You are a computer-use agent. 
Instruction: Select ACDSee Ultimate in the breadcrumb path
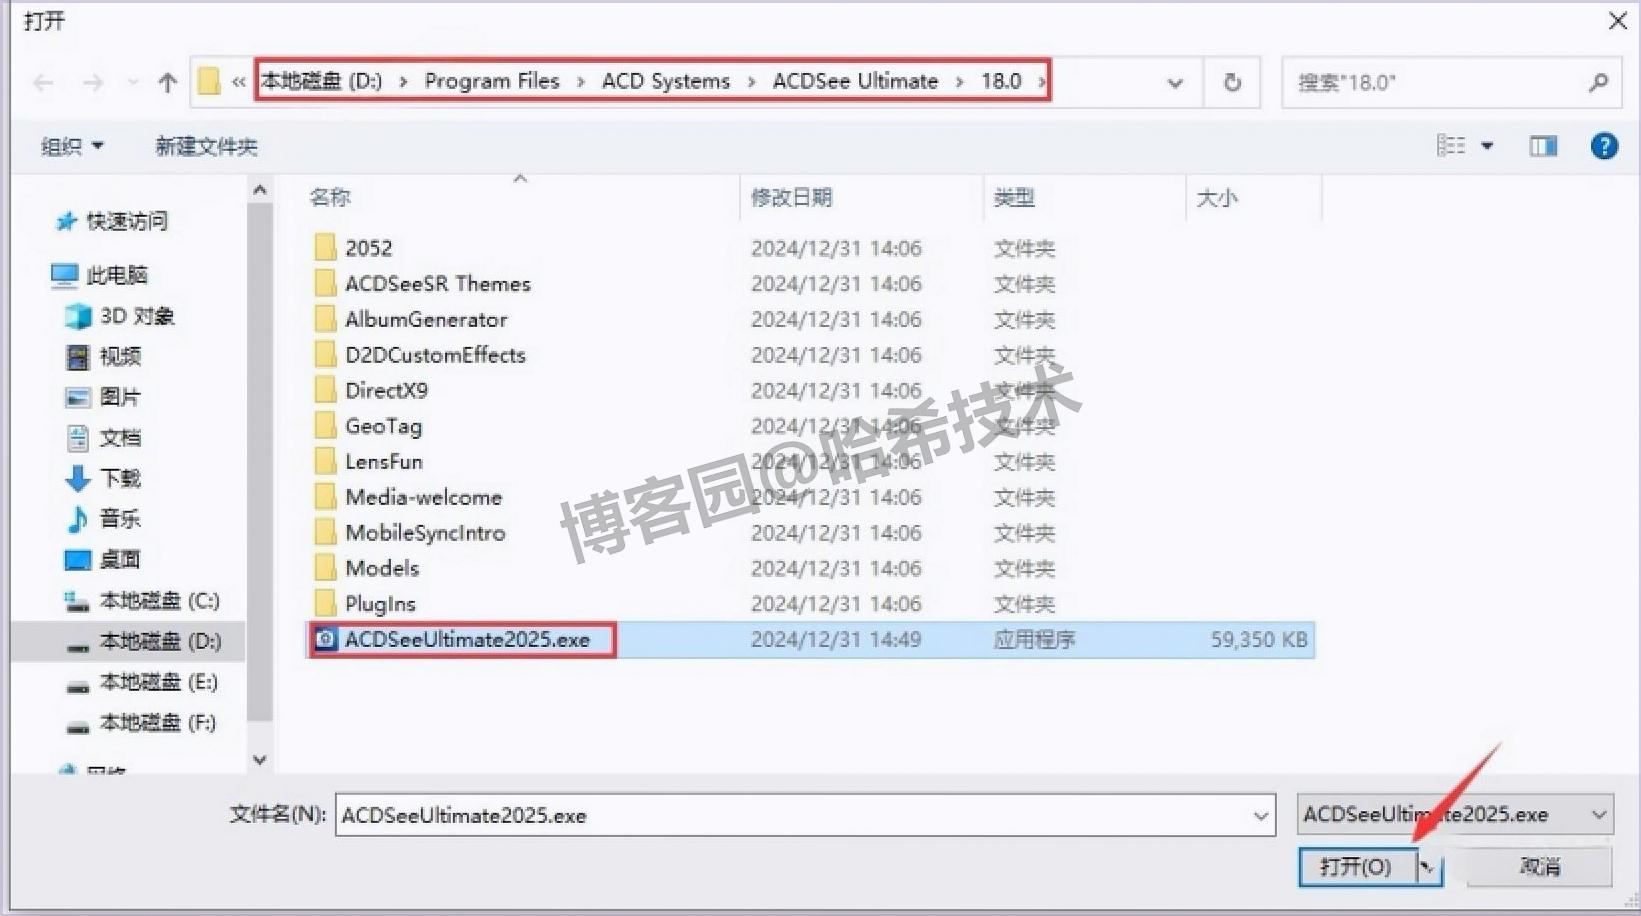(854, 81)
